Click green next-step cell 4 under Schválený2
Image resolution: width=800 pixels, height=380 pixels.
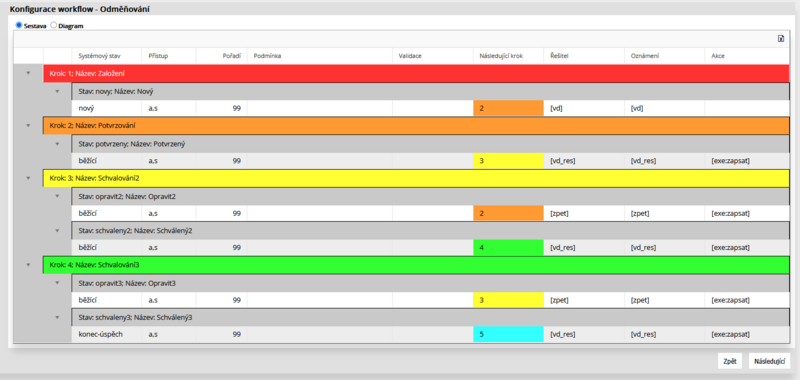tap(508, 248)
